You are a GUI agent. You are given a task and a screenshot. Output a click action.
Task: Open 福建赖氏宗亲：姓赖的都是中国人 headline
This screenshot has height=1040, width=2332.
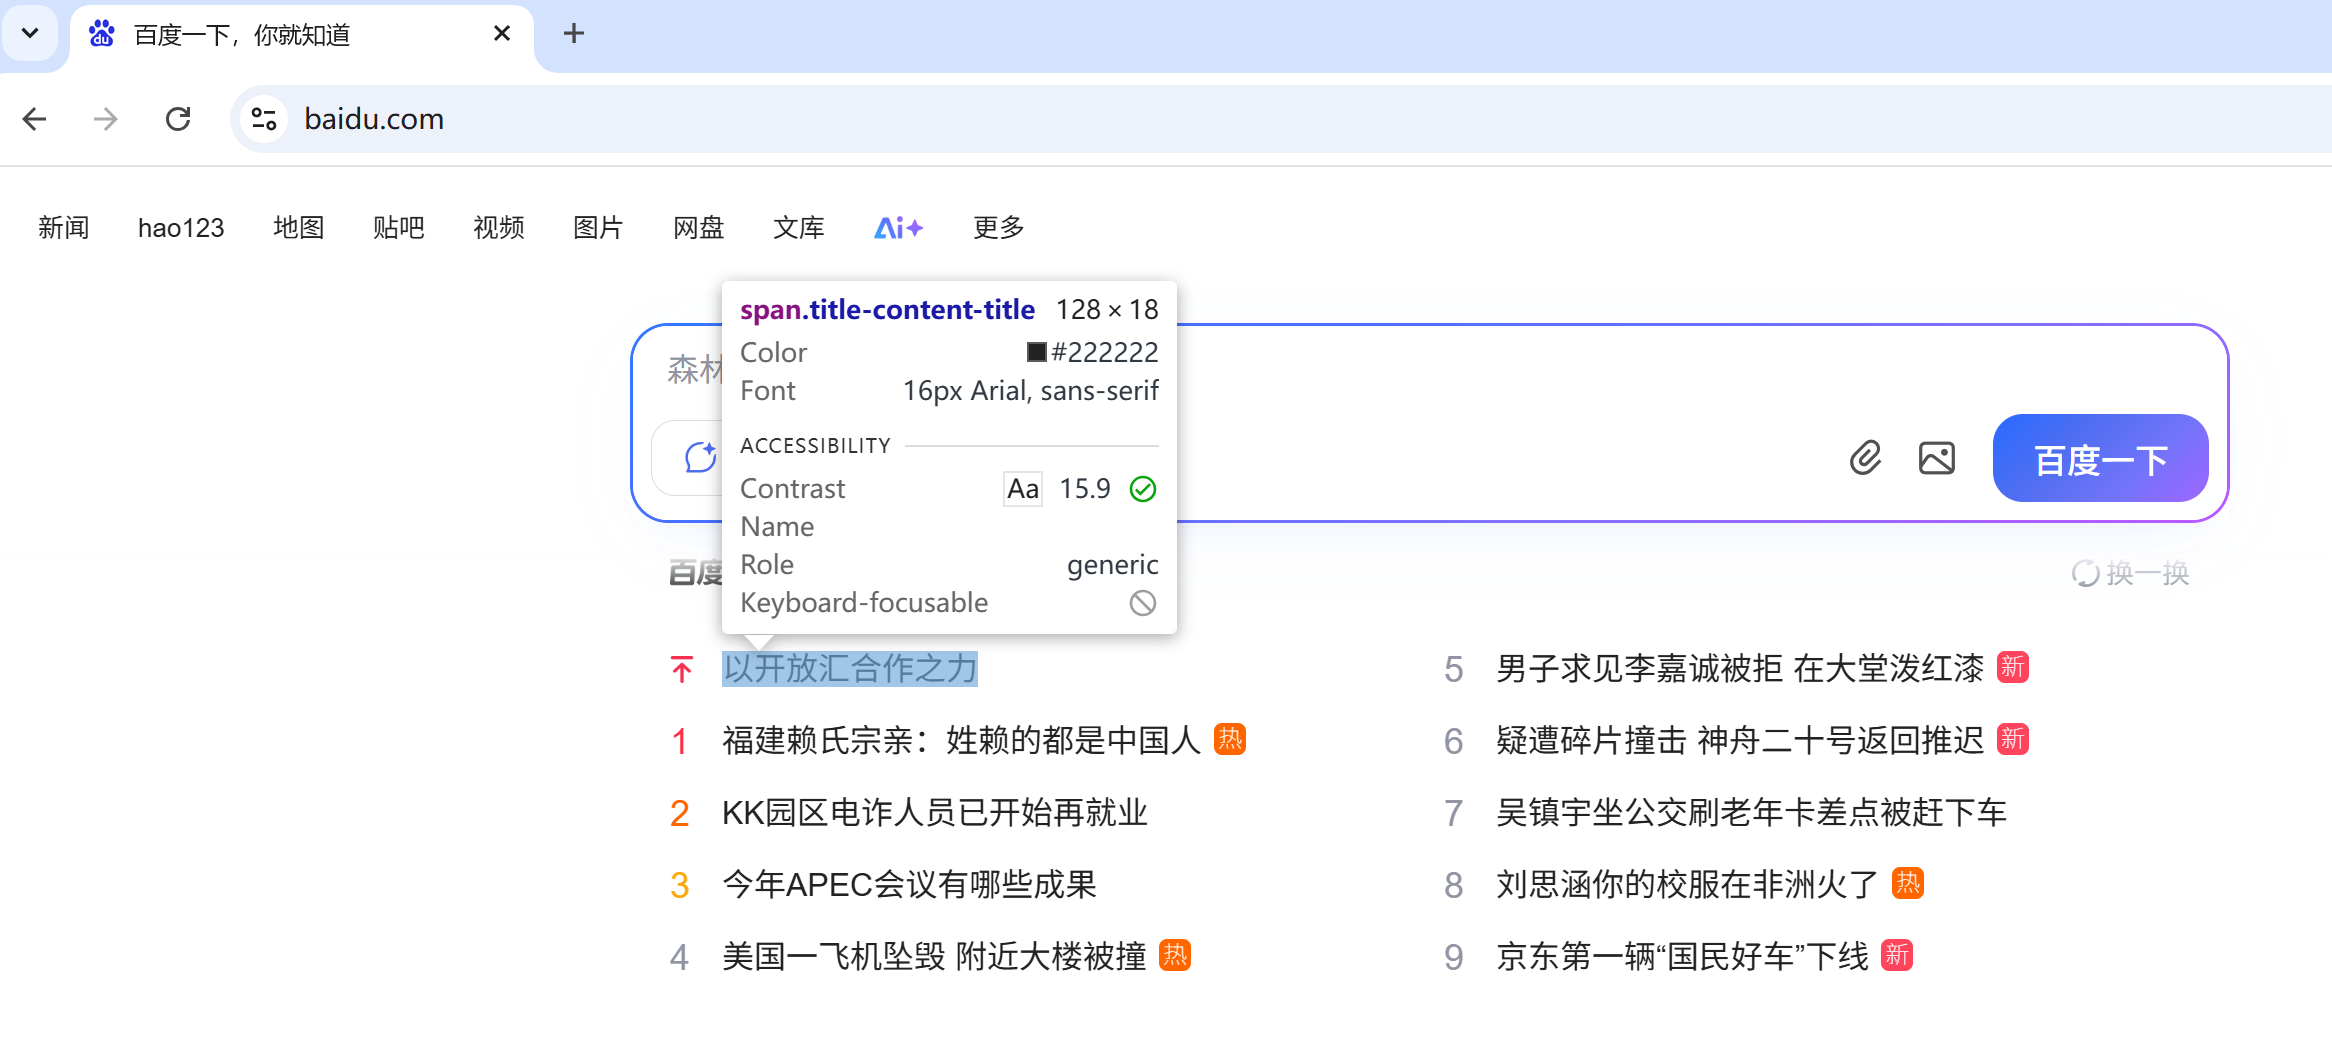961,741
